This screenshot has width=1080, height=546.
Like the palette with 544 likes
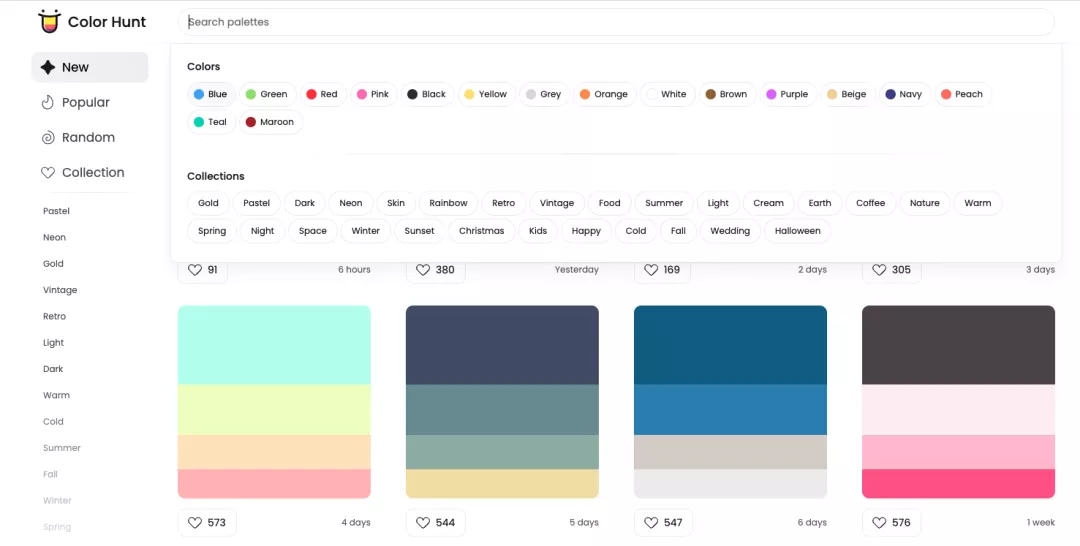[x=435, y=523]
